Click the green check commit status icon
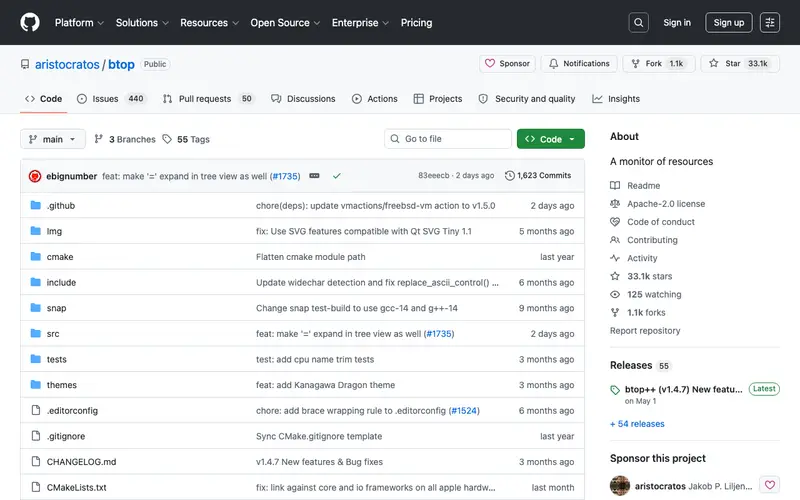 tap(337, 176)
